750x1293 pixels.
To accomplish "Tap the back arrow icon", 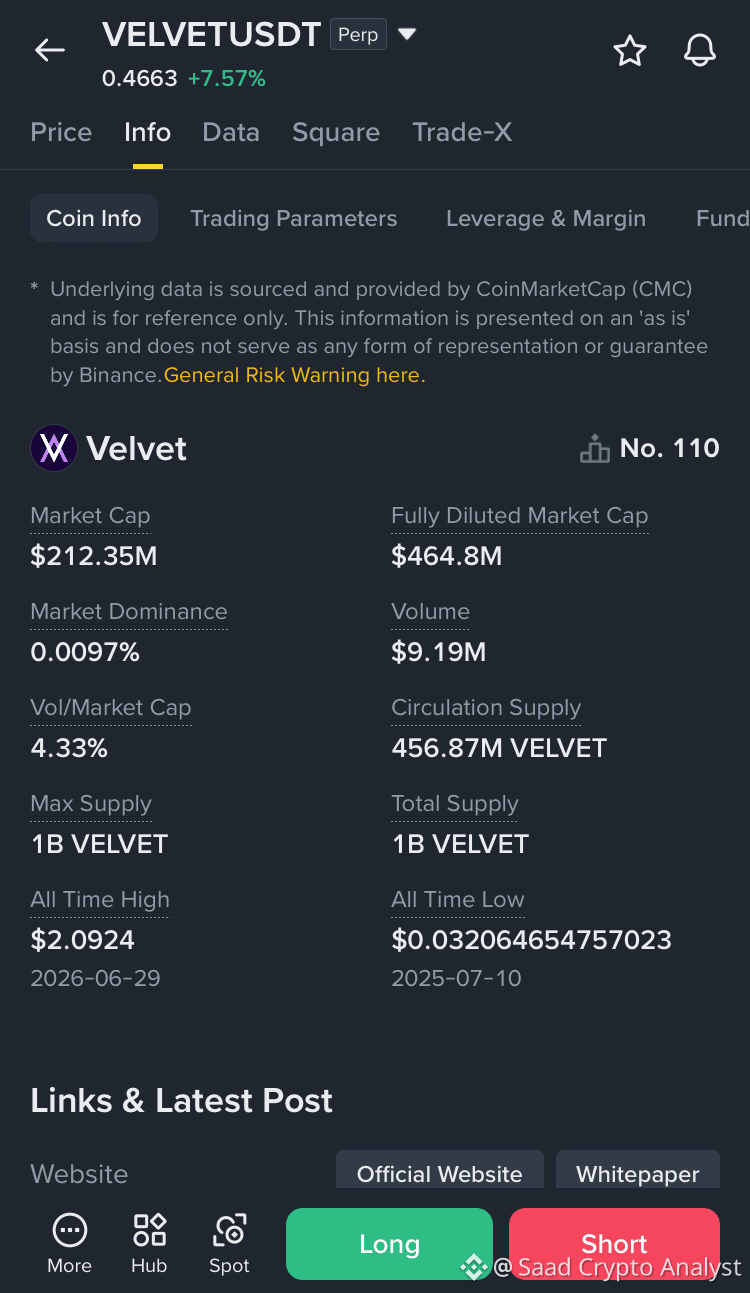I will click(x=49, y=50).
